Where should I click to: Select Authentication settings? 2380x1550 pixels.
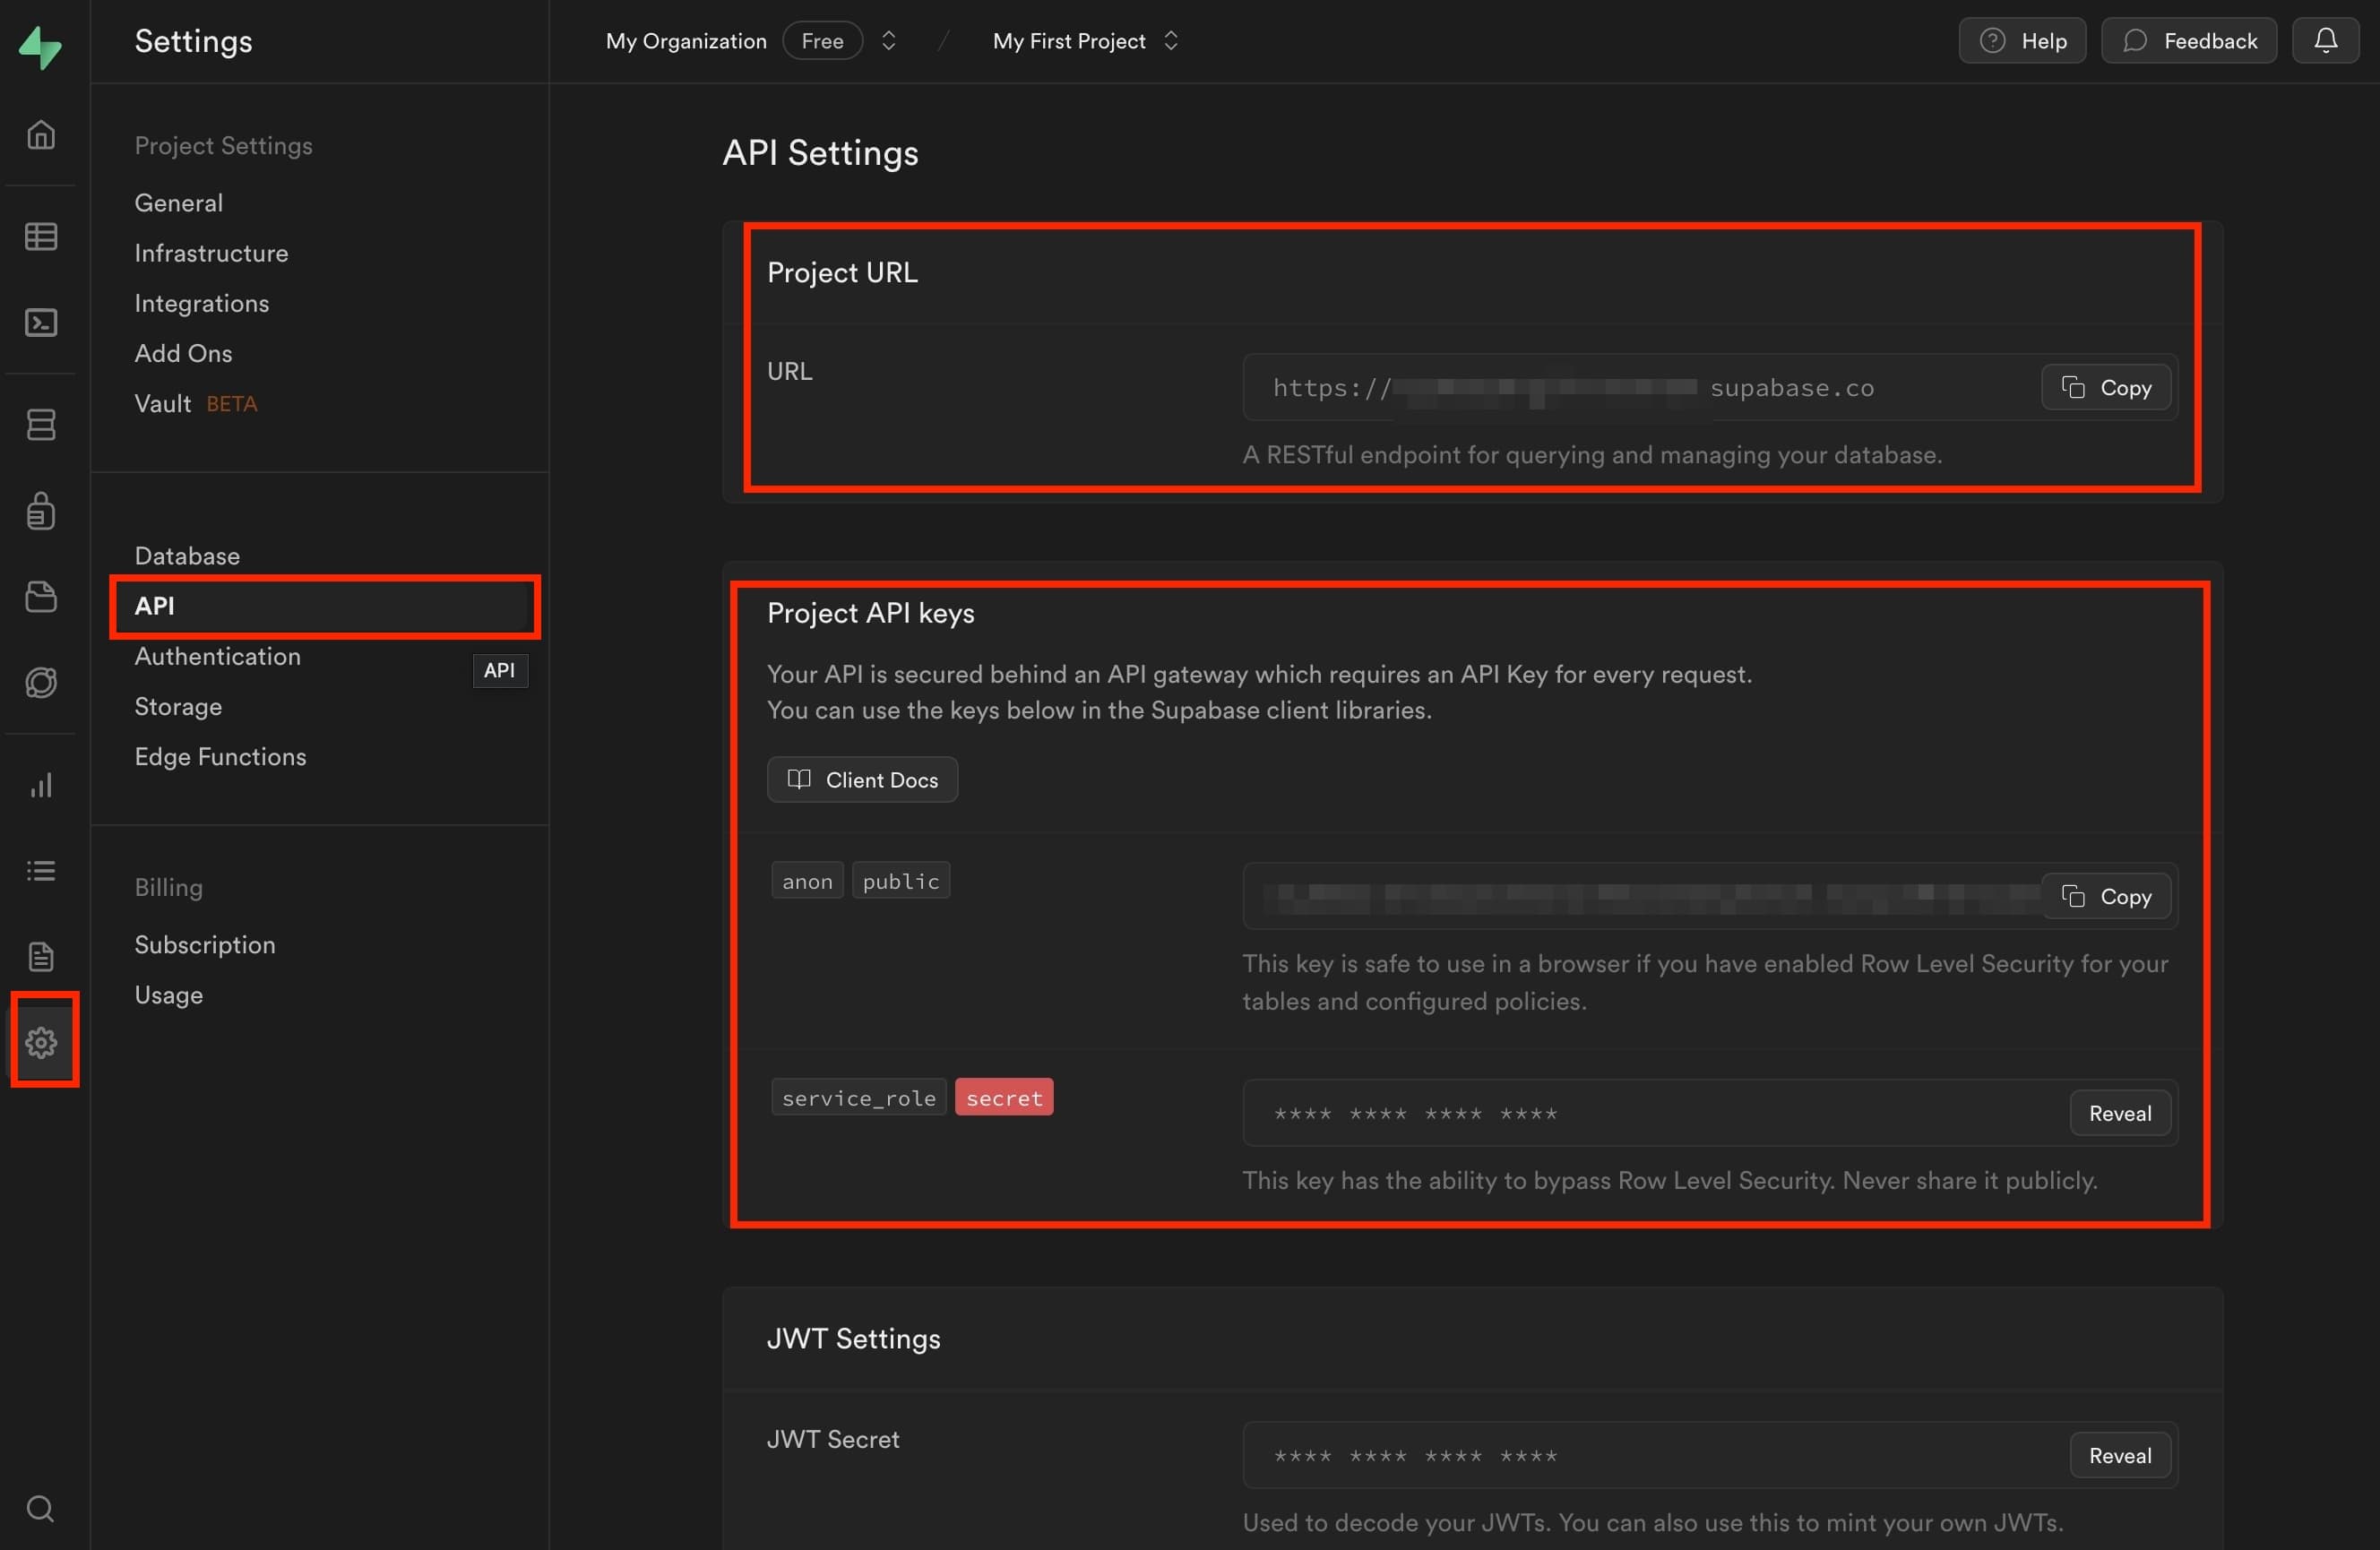pyautogui.click(x=218, y=656)
